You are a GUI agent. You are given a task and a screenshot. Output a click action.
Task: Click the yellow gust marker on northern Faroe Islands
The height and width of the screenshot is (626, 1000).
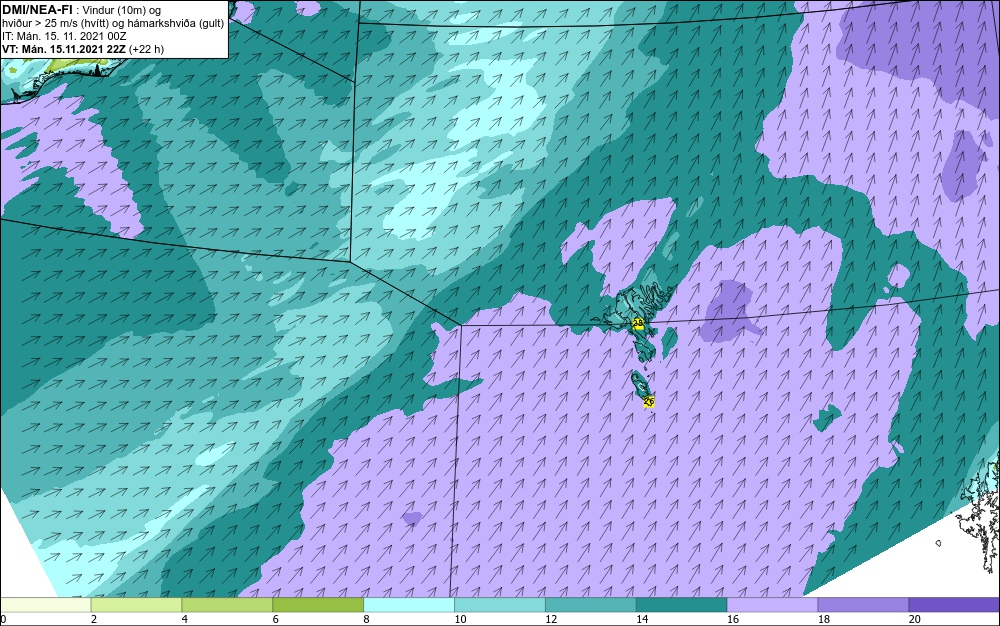(638, 324)
